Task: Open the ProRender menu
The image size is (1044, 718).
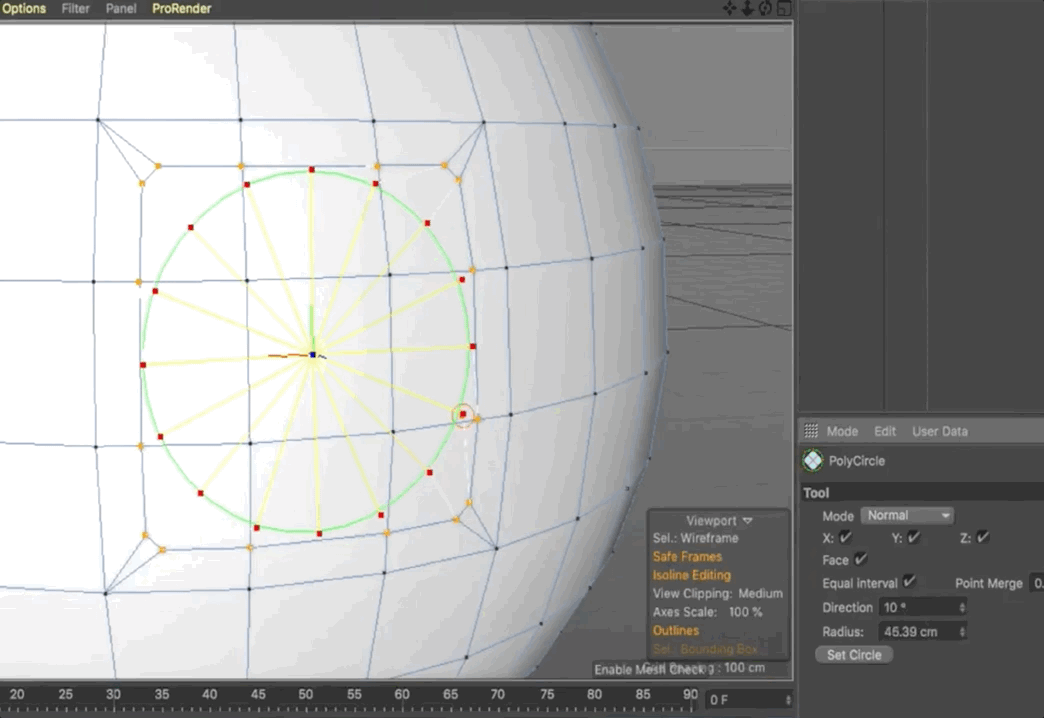Action: click(181, 9)
